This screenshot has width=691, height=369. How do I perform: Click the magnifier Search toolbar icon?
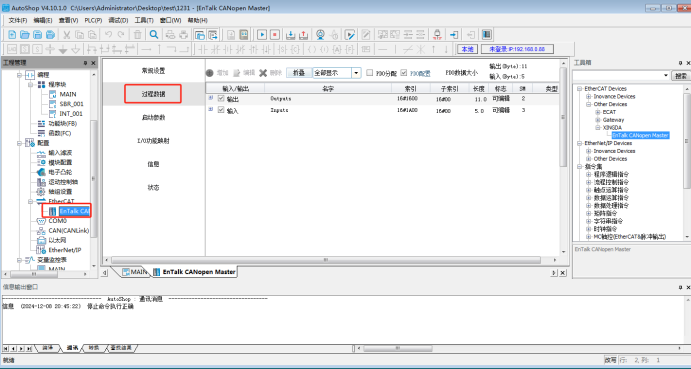click(154, 34)
